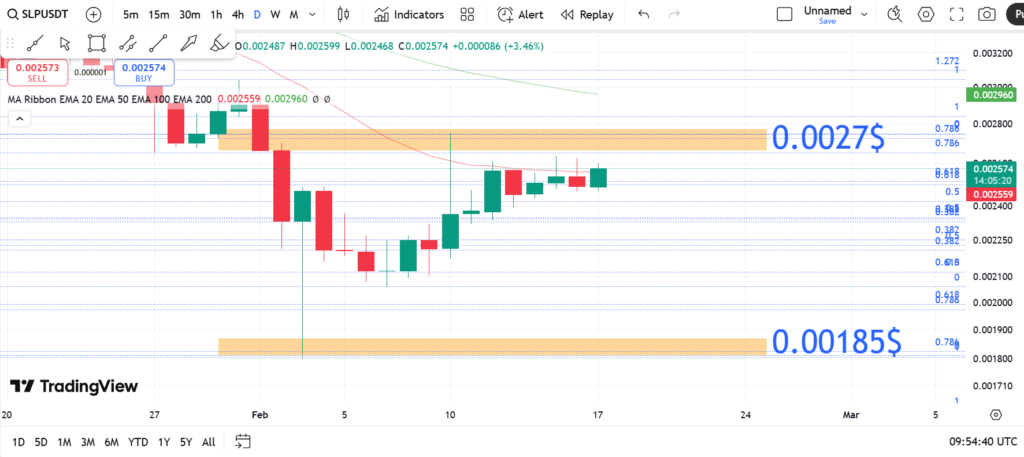The image size is (1024, 457).
Task: Take a chart snapshot with camera icon
Action: [986, 15]
